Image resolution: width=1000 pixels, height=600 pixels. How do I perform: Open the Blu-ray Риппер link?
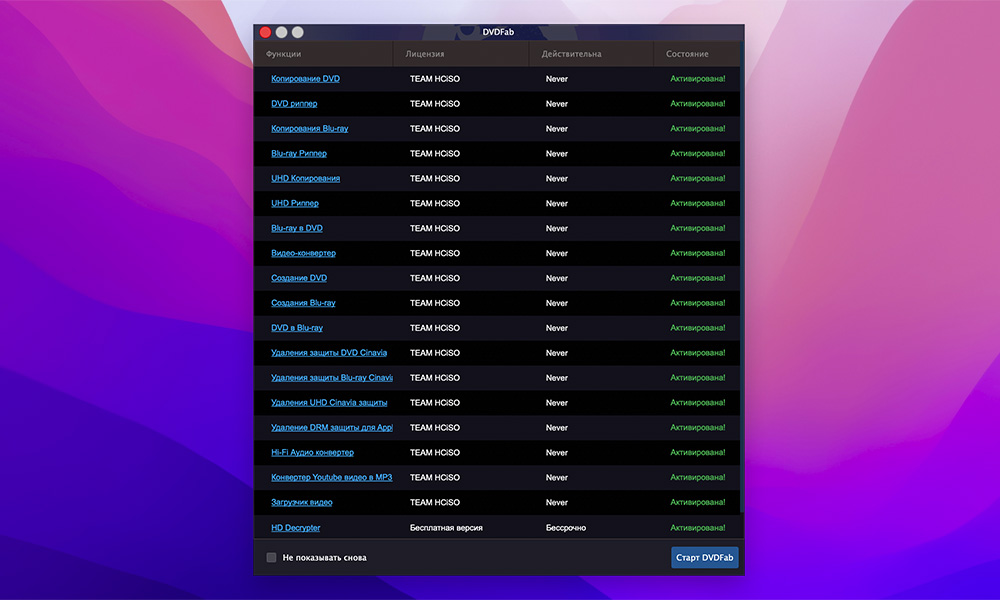click(x=298, y=154)
